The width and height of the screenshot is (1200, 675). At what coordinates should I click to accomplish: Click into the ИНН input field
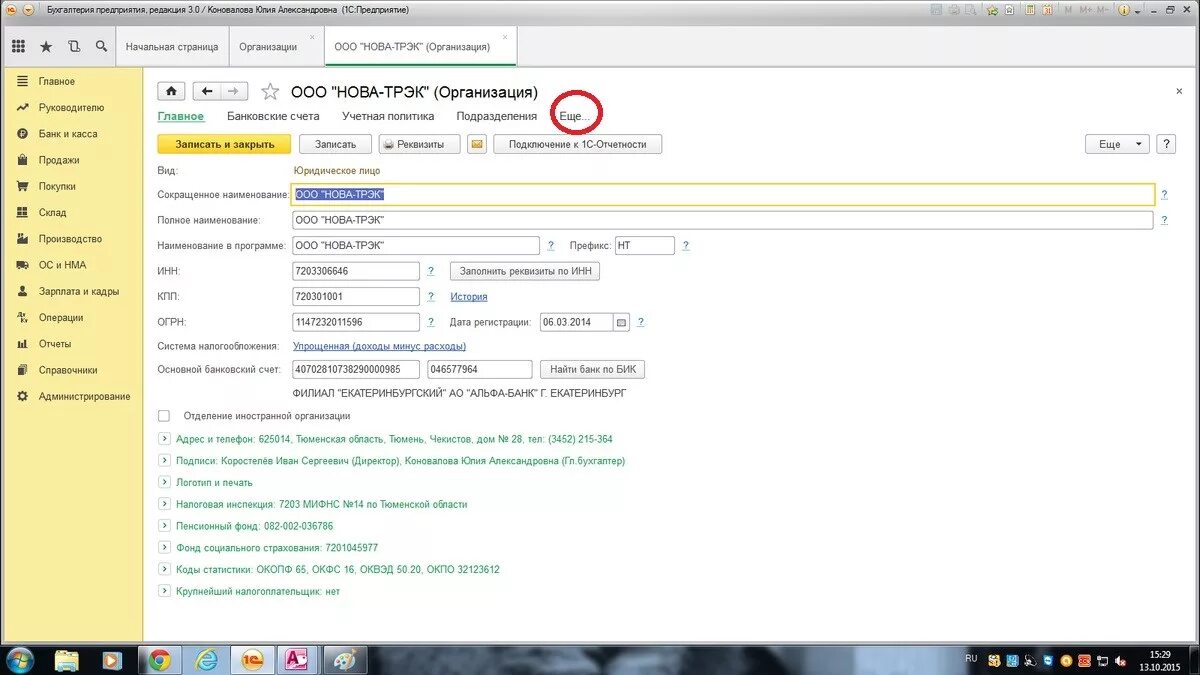(356, 271)
